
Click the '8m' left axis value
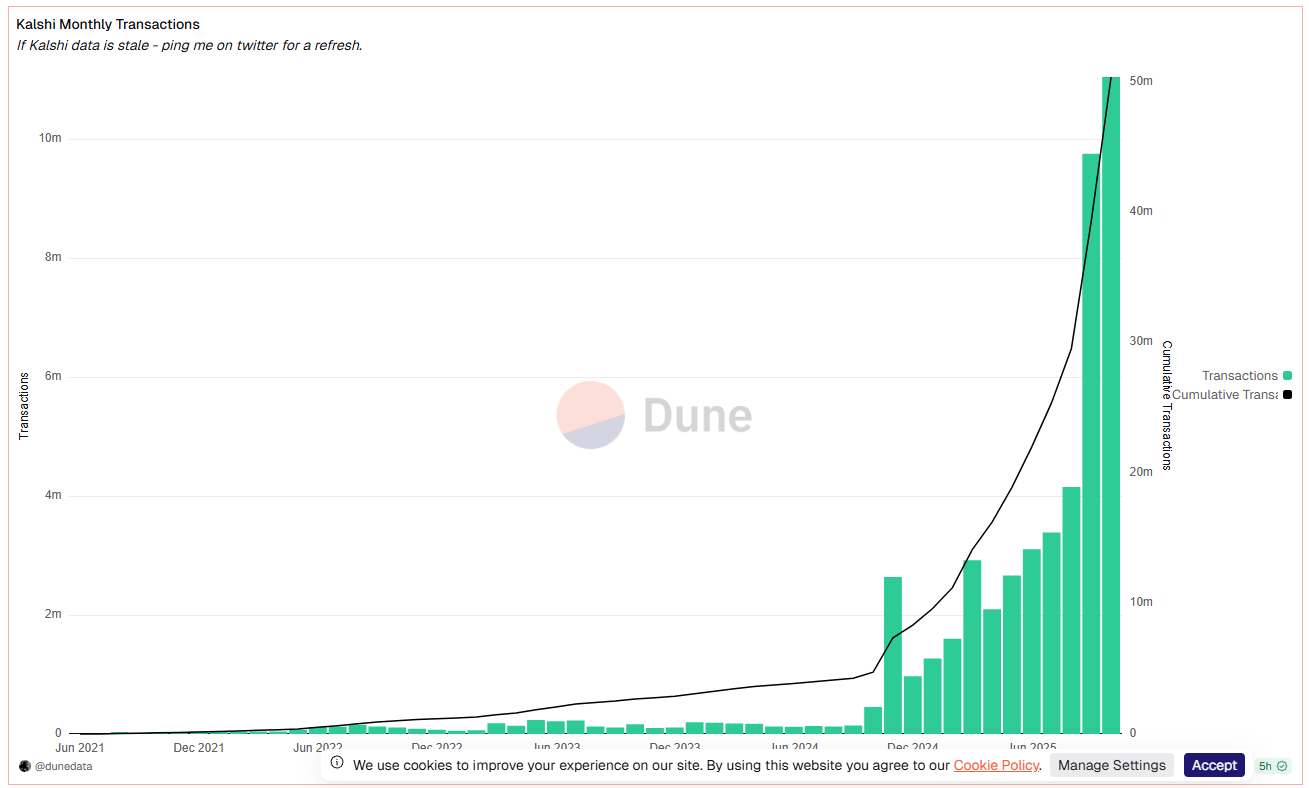(x=53, y=257)
